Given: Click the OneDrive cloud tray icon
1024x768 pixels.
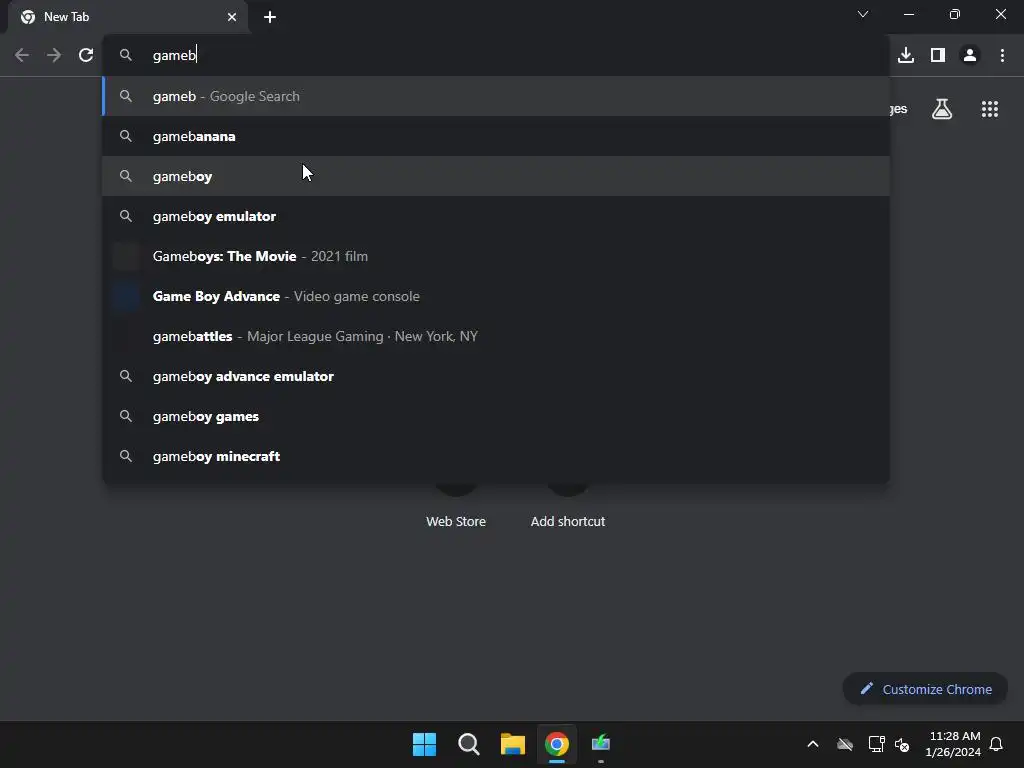Looking at the screenshot, I should point(845,744).
